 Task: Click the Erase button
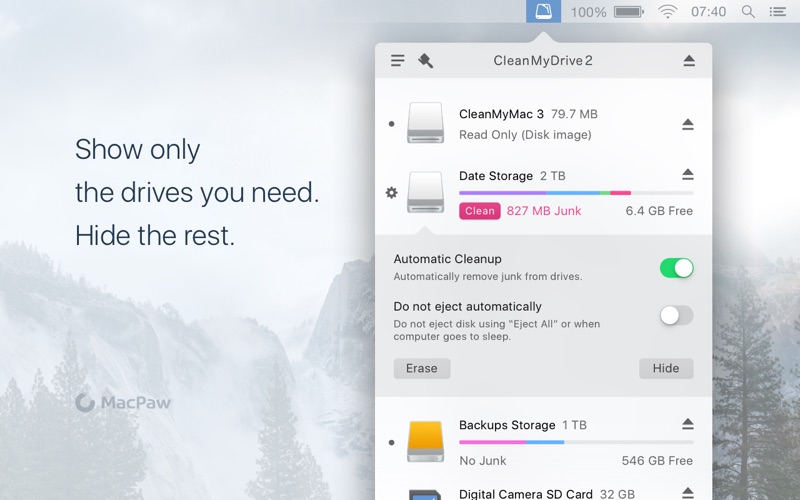click(422, 368)
